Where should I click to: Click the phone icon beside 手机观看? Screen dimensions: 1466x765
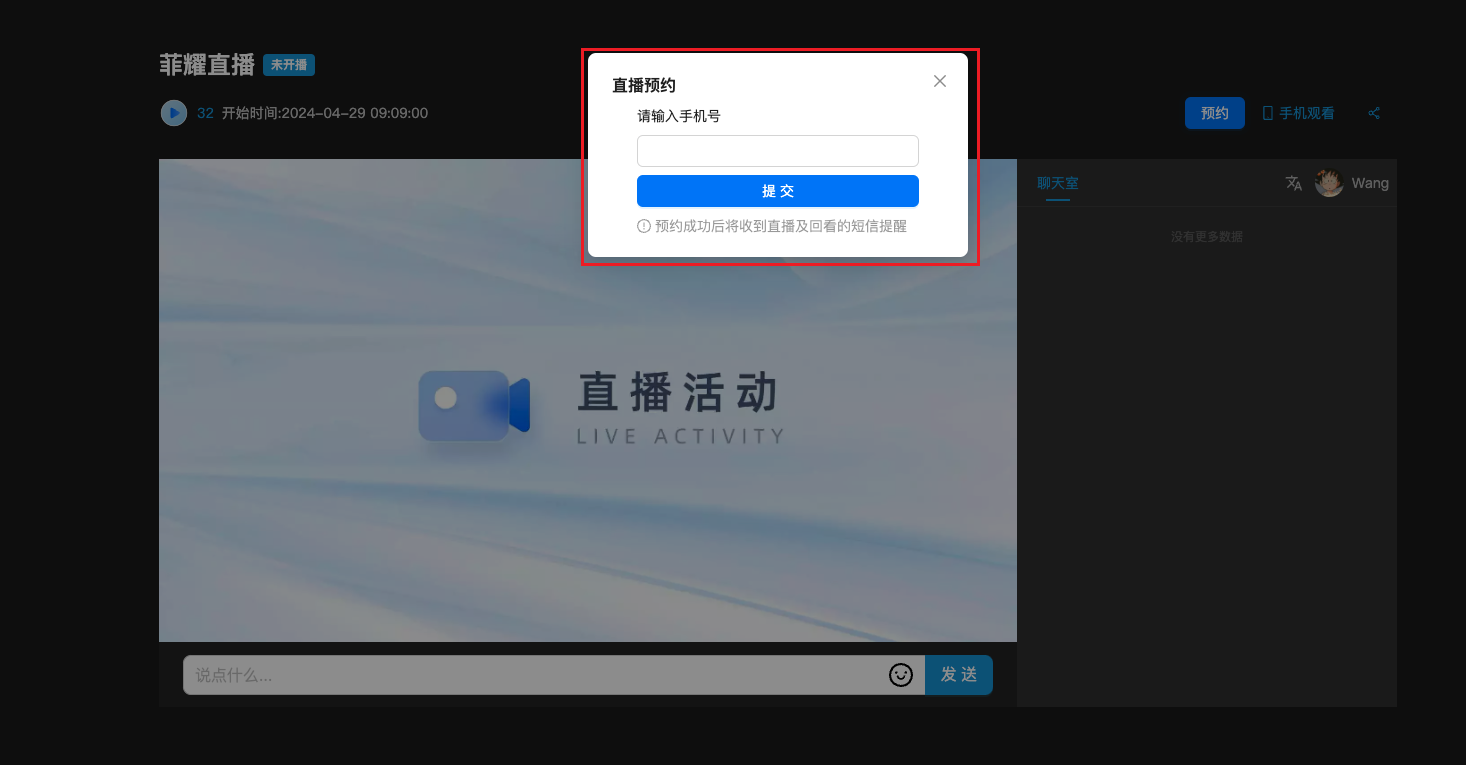point(1268,113)
